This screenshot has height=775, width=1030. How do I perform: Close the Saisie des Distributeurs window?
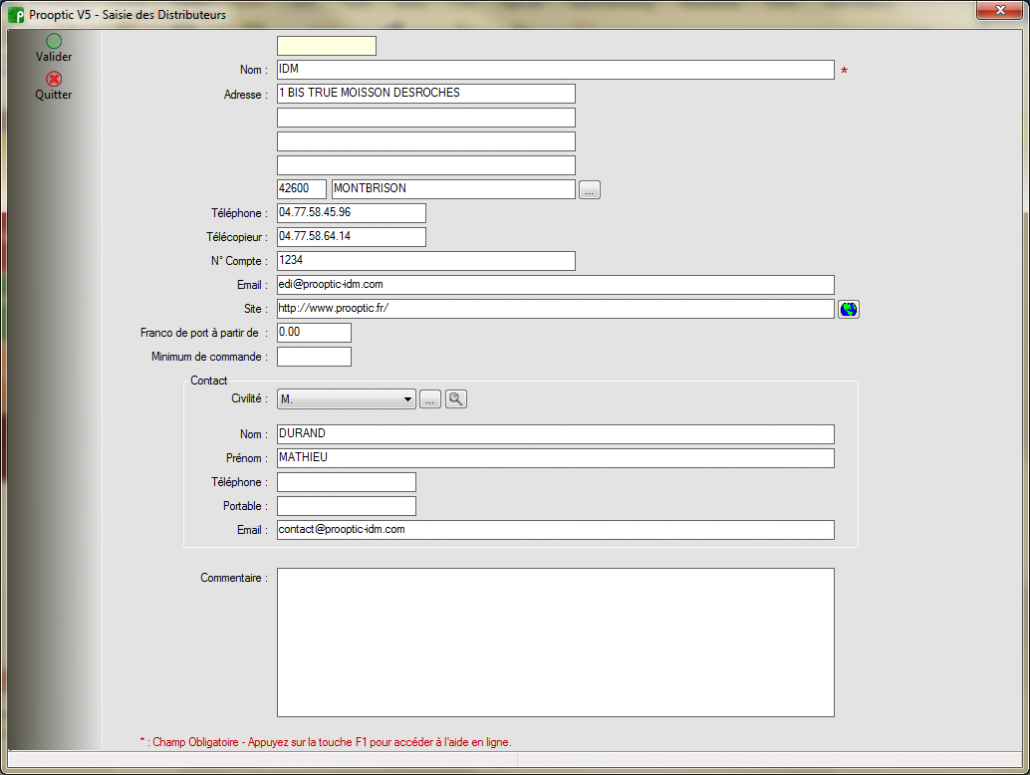pos(1000,10)
